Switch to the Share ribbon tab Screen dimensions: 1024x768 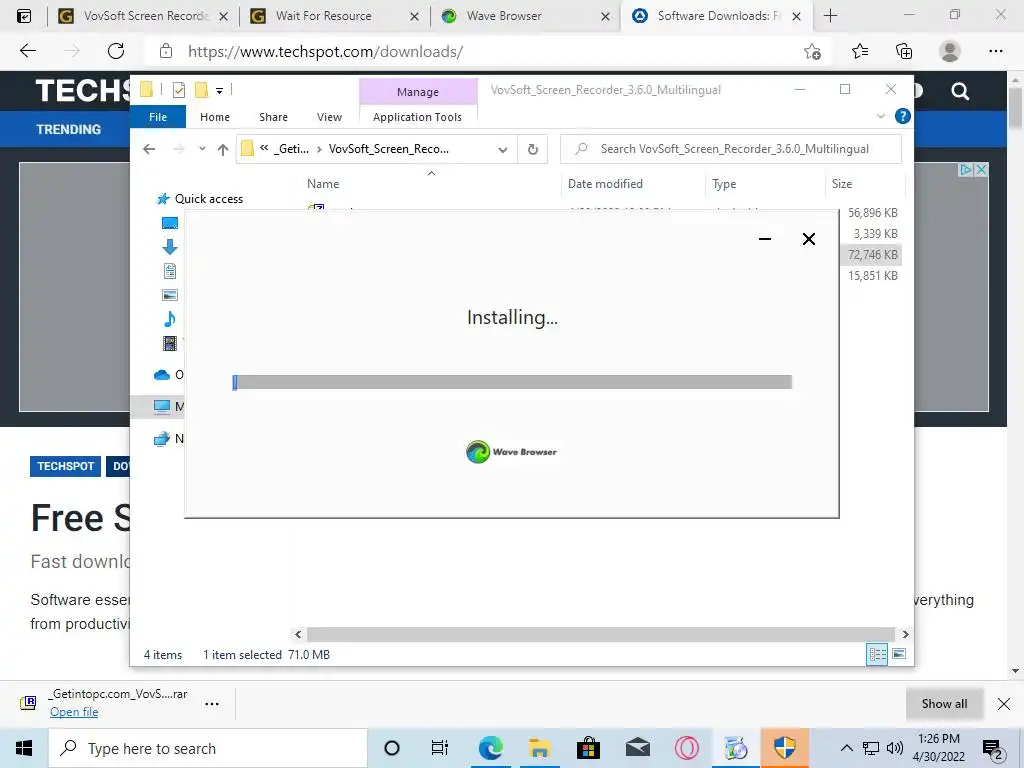273,117
